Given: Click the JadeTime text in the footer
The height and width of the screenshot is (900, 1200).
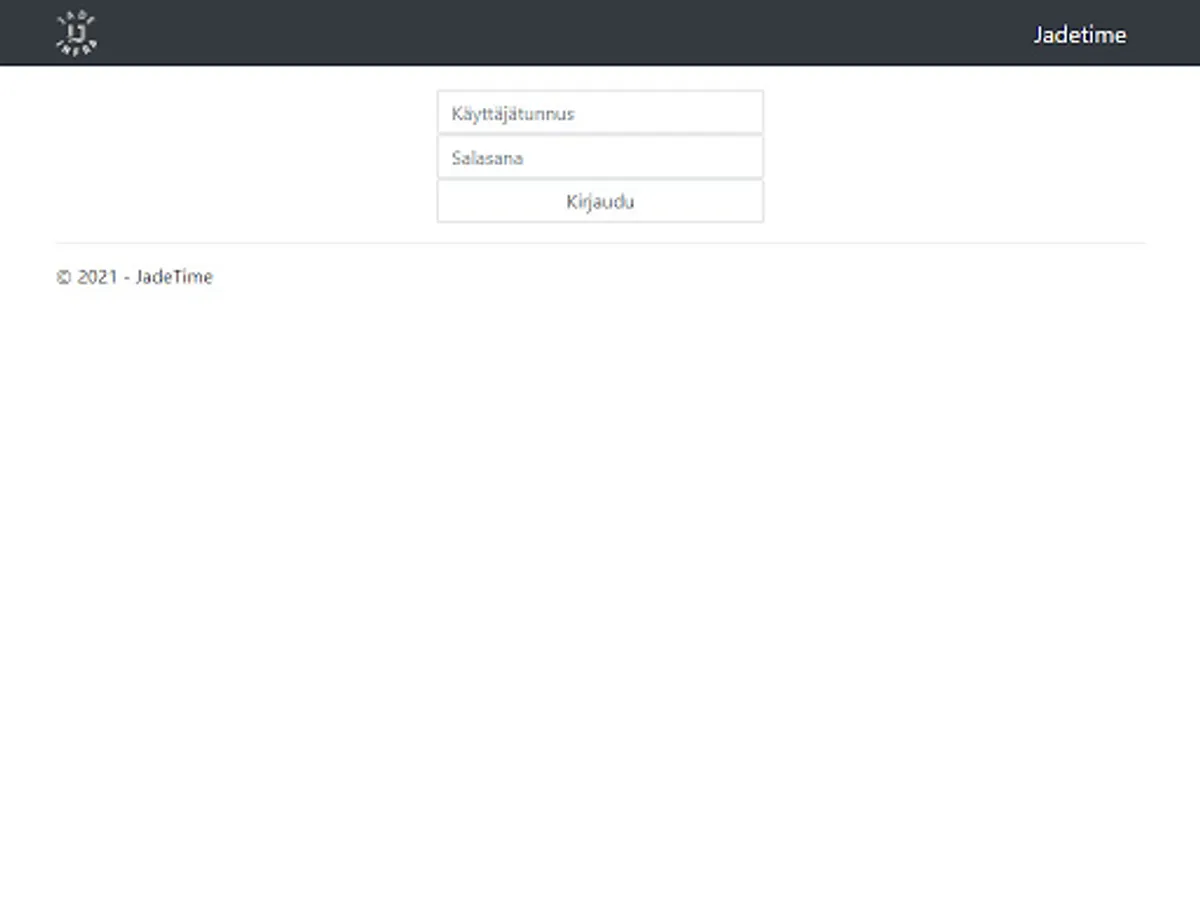Looking at the screenshot, I should [x=176, y=276].
